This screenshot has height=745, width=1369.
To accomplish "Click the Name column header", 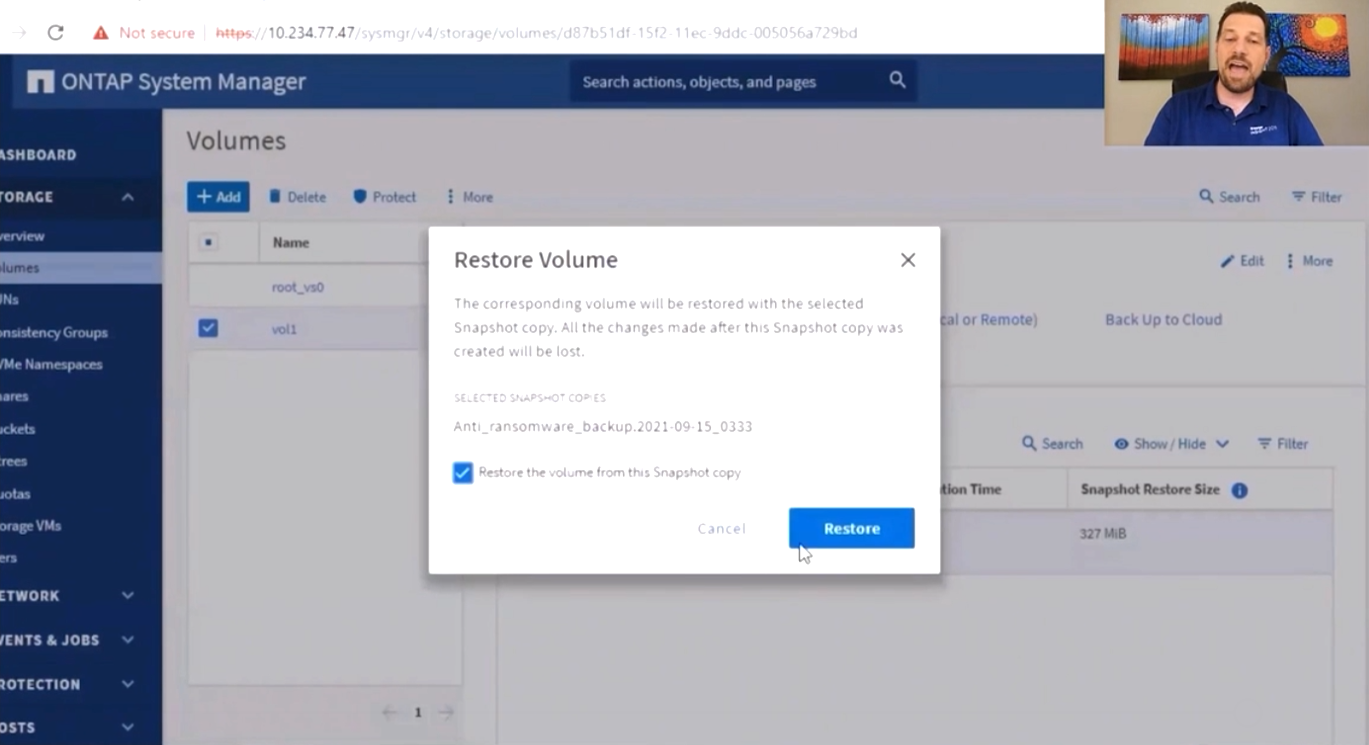I will (291, 242).
